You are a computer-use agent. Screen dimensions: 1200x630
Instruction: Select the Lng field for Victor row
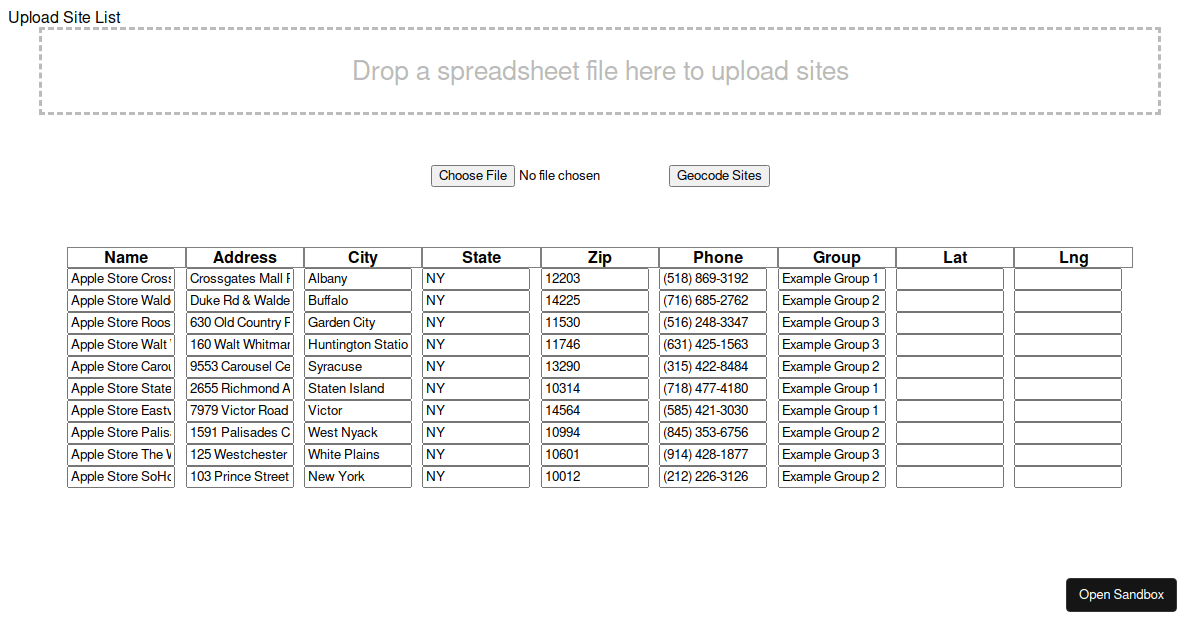click(x=1068, y=411)
